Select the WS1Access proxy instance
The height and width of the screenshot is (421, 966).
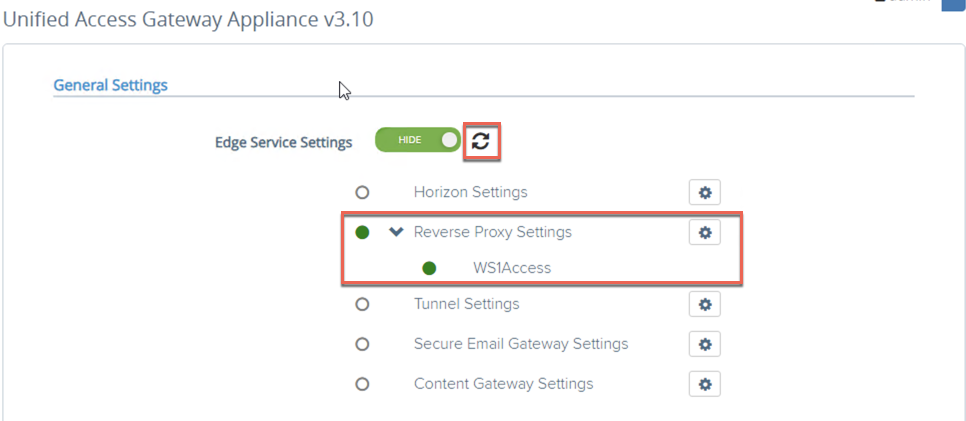click(x=512, y=268)
